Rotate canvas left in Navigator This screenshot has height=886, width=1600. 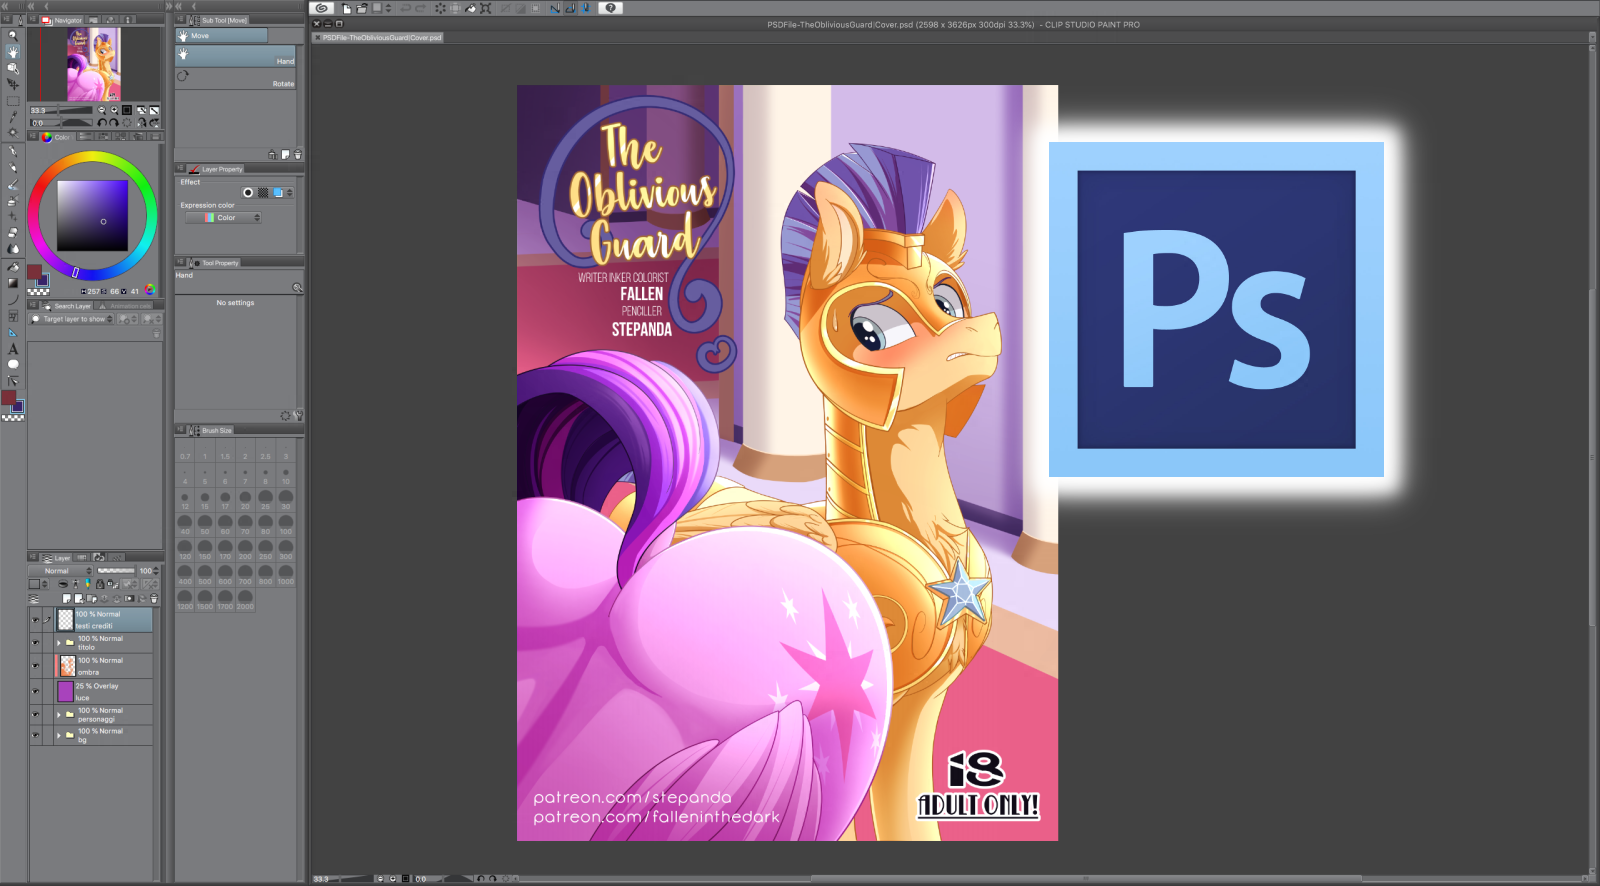click(x=102, y=123)
